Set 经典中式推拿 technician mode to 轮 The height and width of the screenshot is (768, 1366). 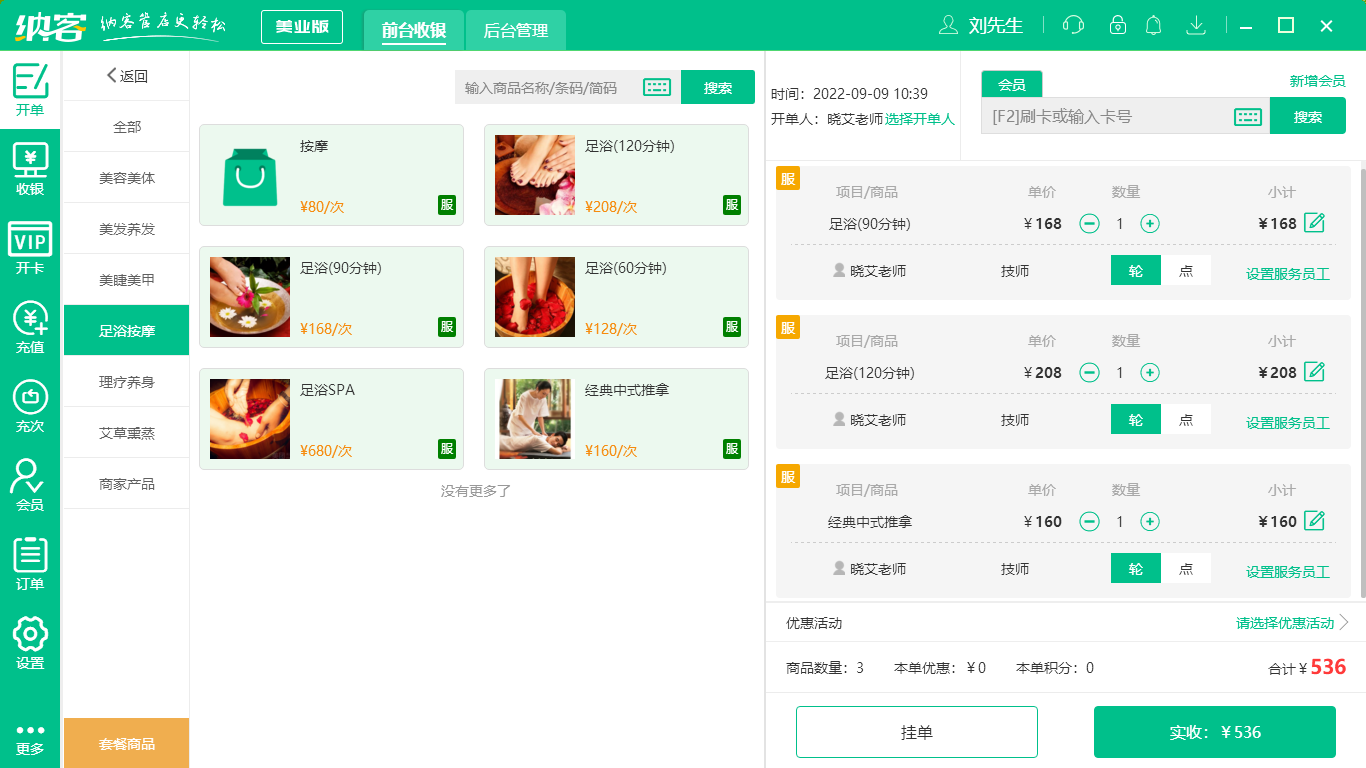(x=1135, y=567)
